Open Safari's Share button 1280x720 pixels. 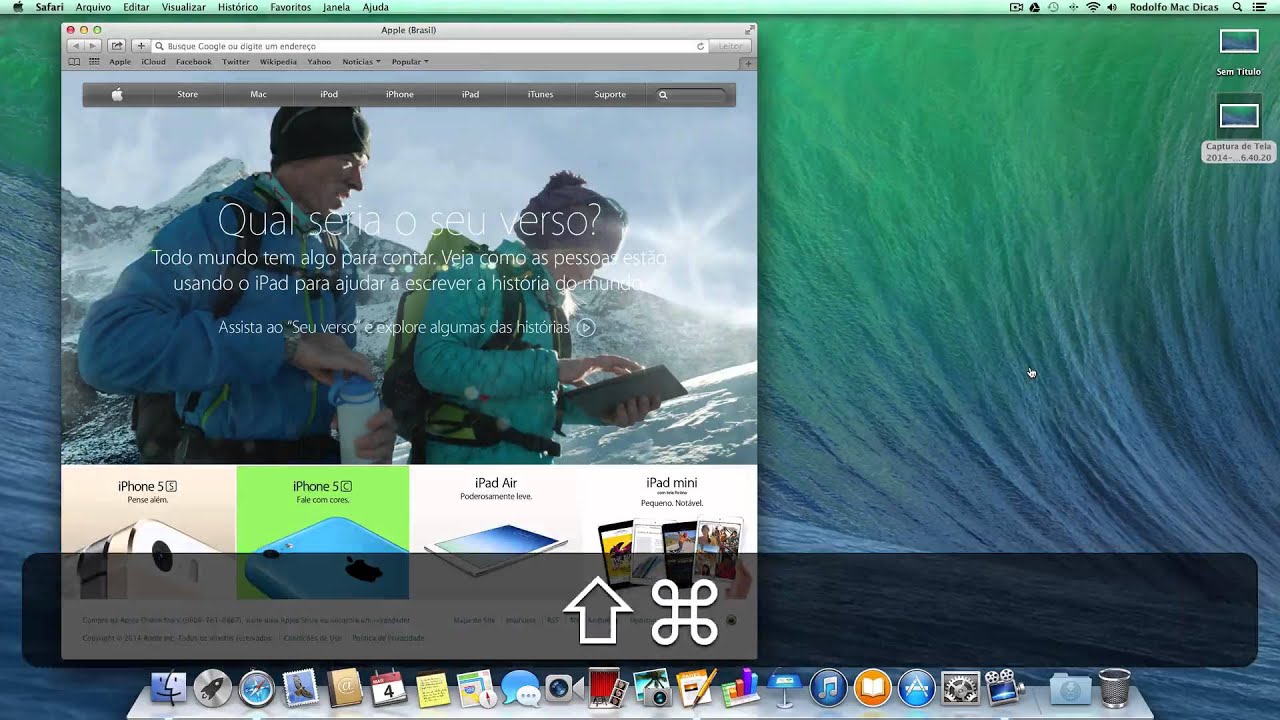click(117, 46)
